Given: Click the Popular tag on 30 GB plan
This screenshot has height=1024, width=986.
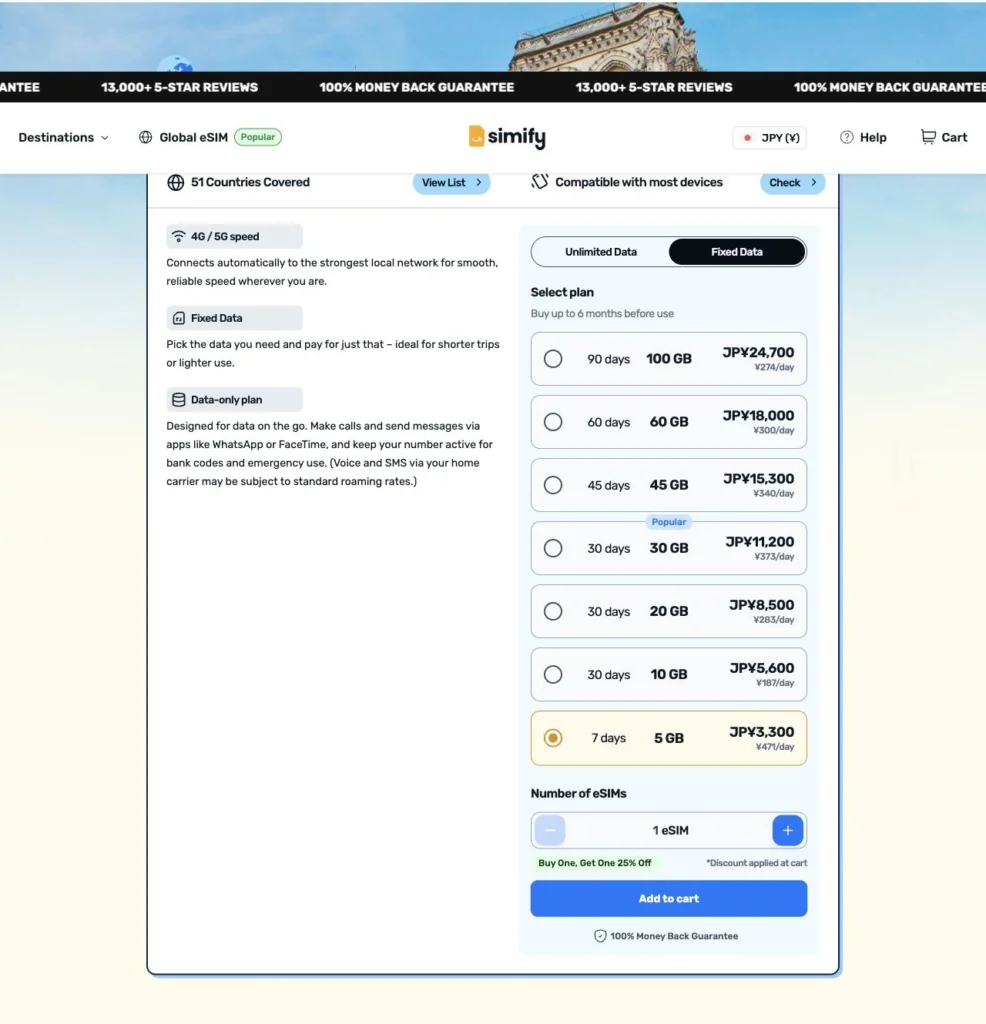Looking at the screenshot, I should tap(669, 522).
